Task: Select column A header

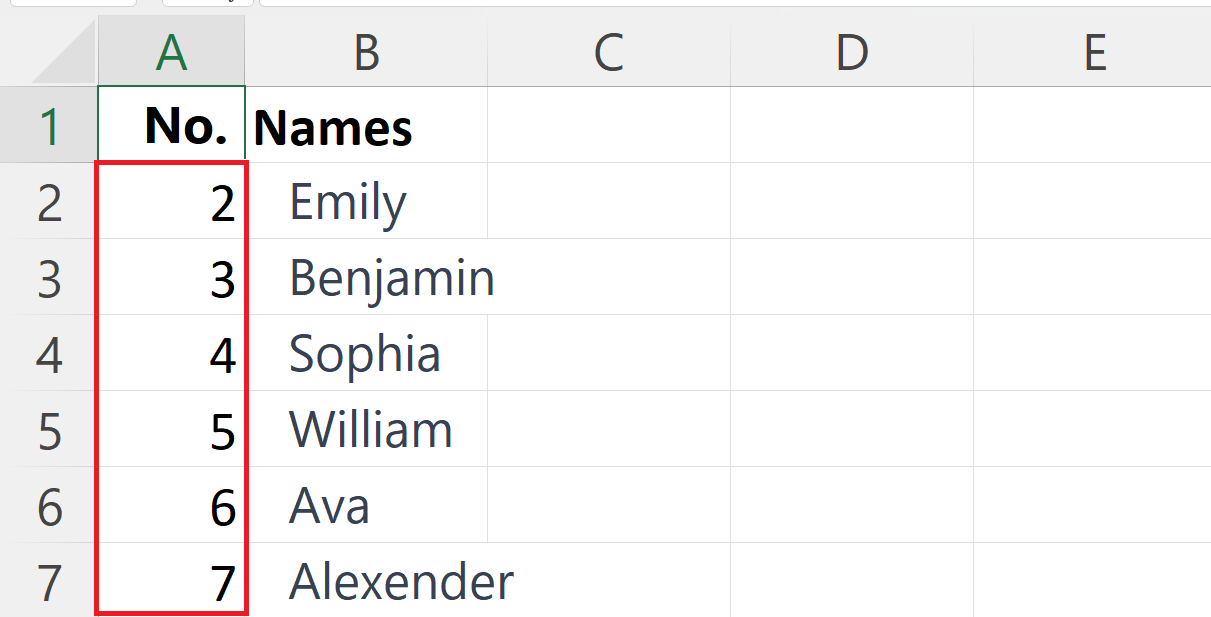Action: [171, 51]
